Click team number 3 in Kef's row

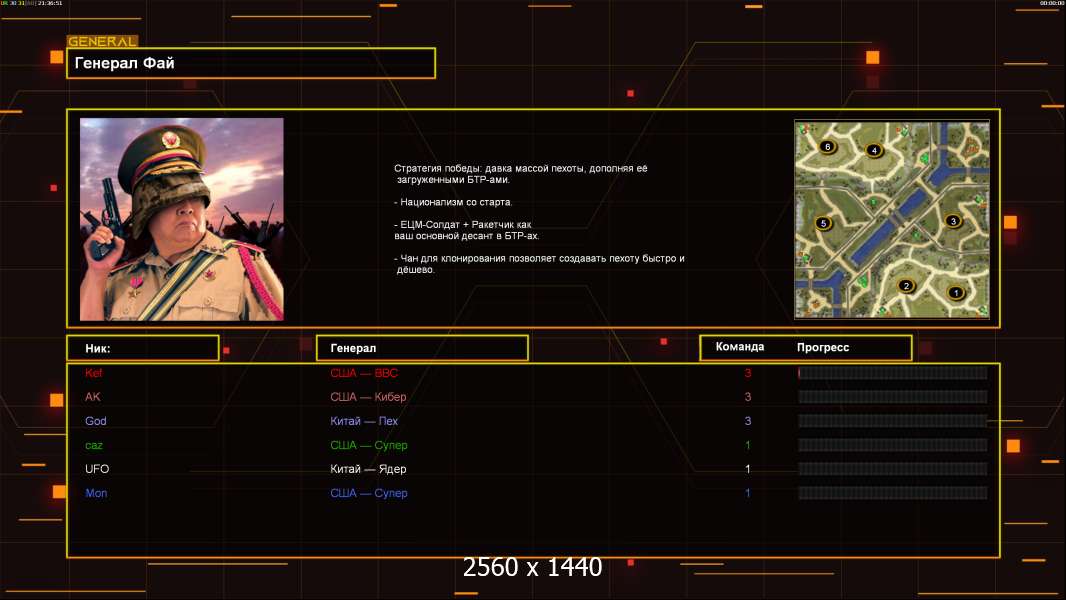click(x=748, y=373)
